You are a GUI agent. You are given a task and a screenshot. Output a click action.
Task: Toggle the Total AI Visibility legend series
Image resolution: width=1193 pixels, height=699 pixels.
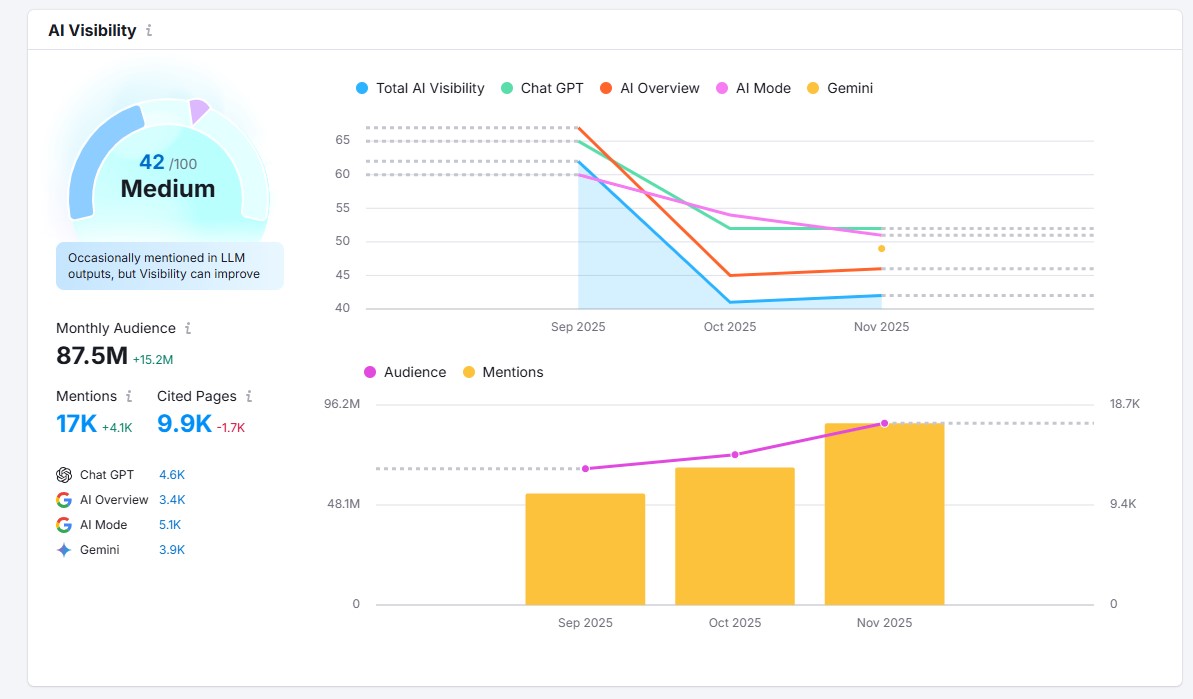tap(418, 88)
